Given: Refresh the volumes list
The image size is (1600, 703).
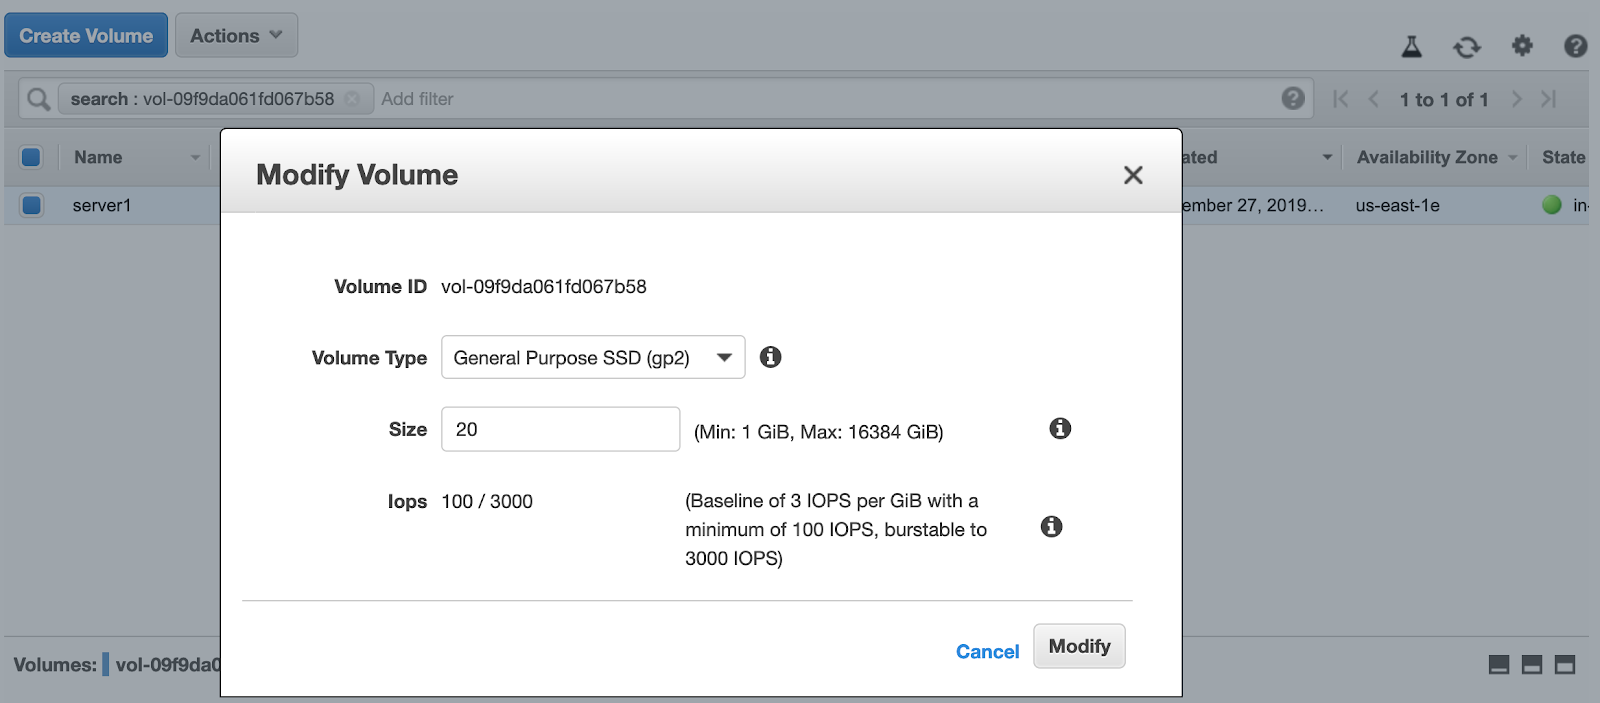Looking at the screenshot, I should 1467,47.
